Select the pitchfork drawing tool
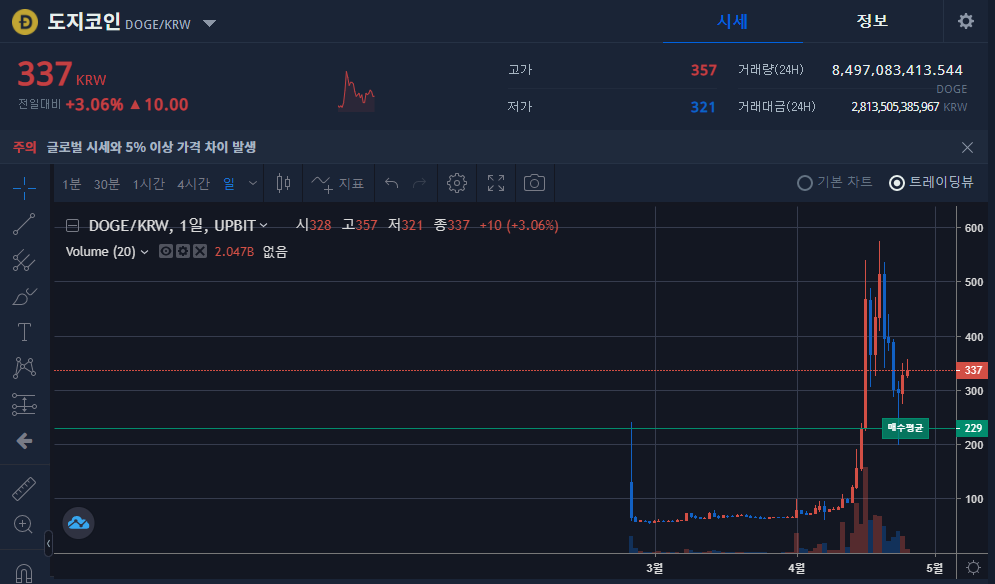Screen dimensions: 995x584 24,260
